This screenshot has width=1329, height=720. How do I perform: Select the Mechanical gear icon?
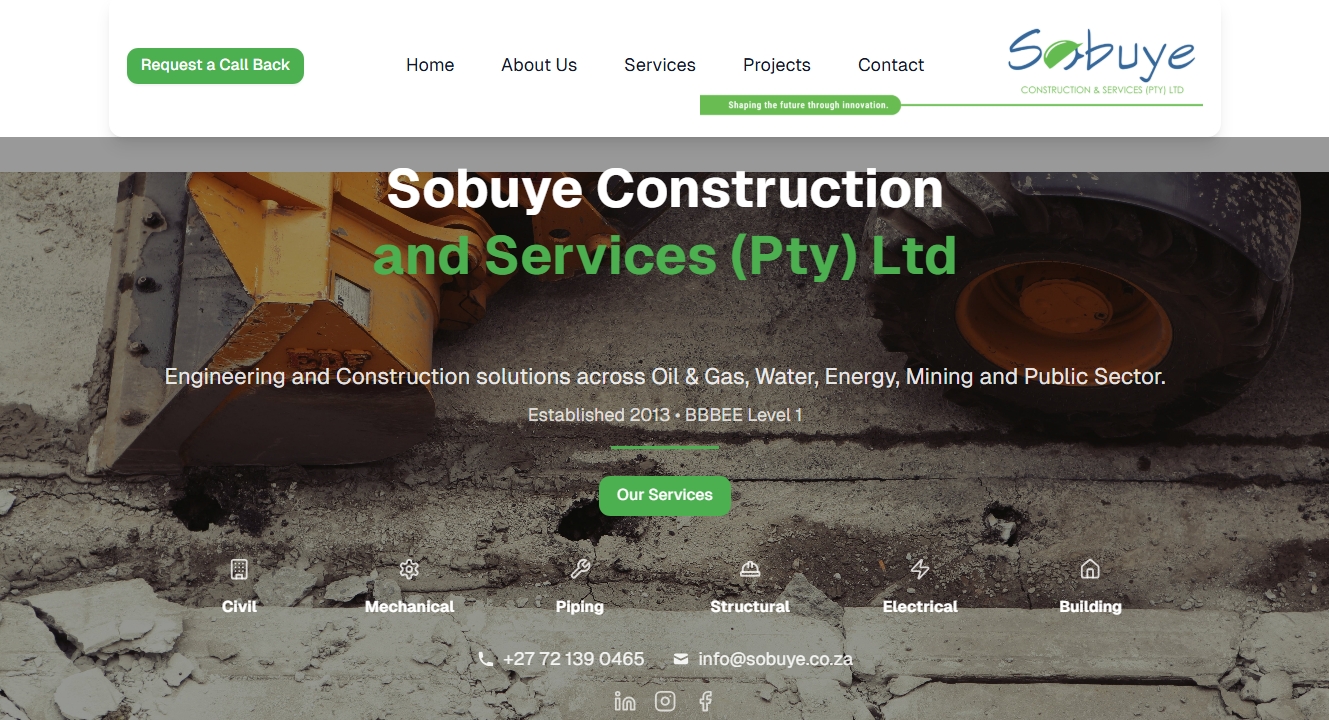[x=409, y=570]
